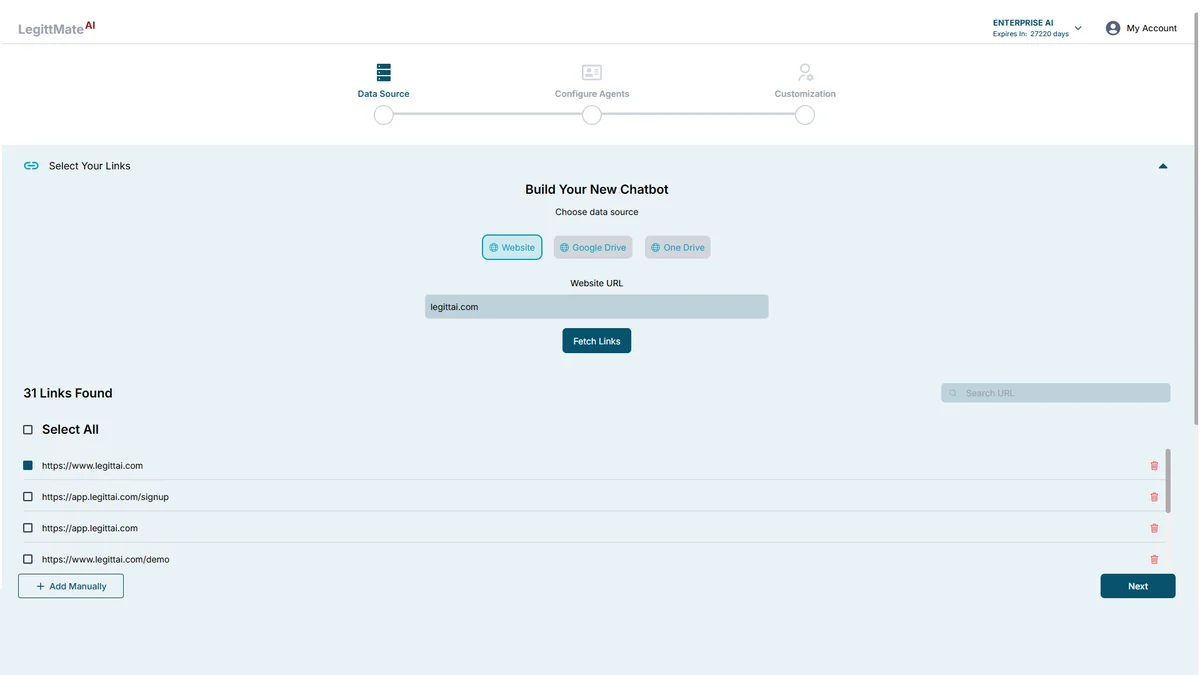Focus the Search URL input field
This screenshot has width=1200, height=675.
(1056, 393)
